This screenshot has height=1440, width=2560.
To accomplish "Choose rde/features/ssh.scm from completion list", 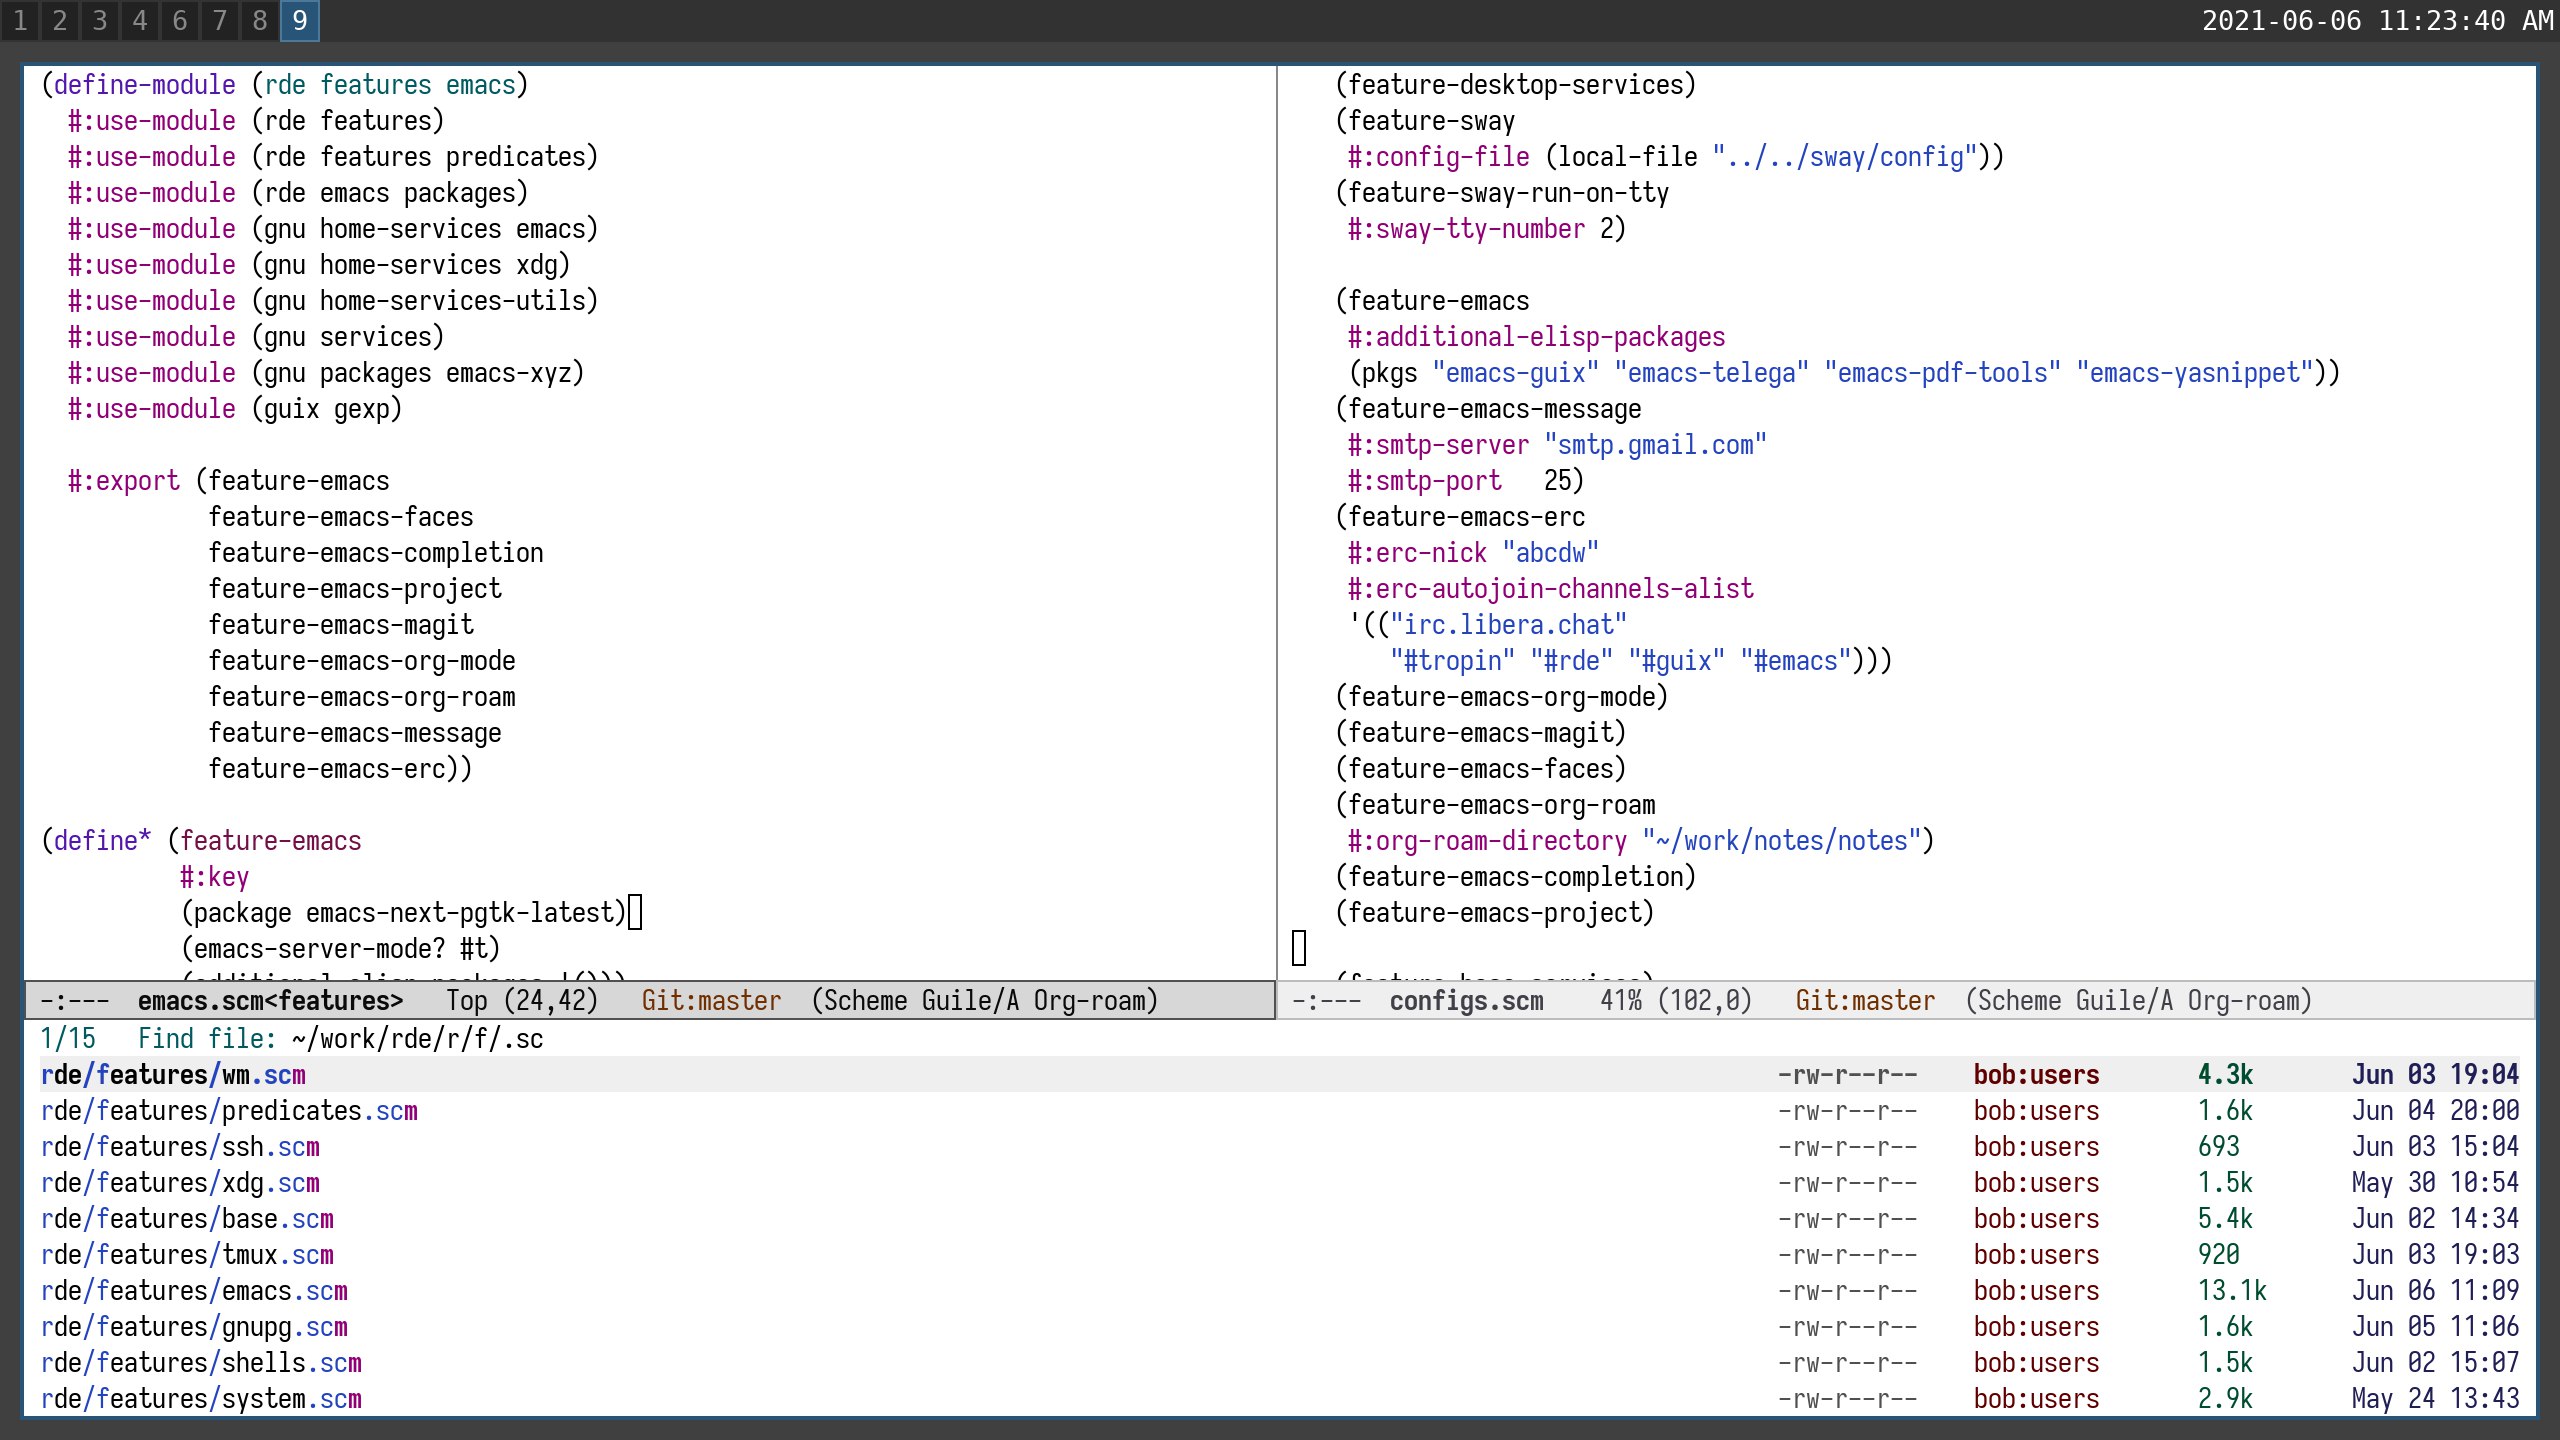I will click(x=180, y=1147).
